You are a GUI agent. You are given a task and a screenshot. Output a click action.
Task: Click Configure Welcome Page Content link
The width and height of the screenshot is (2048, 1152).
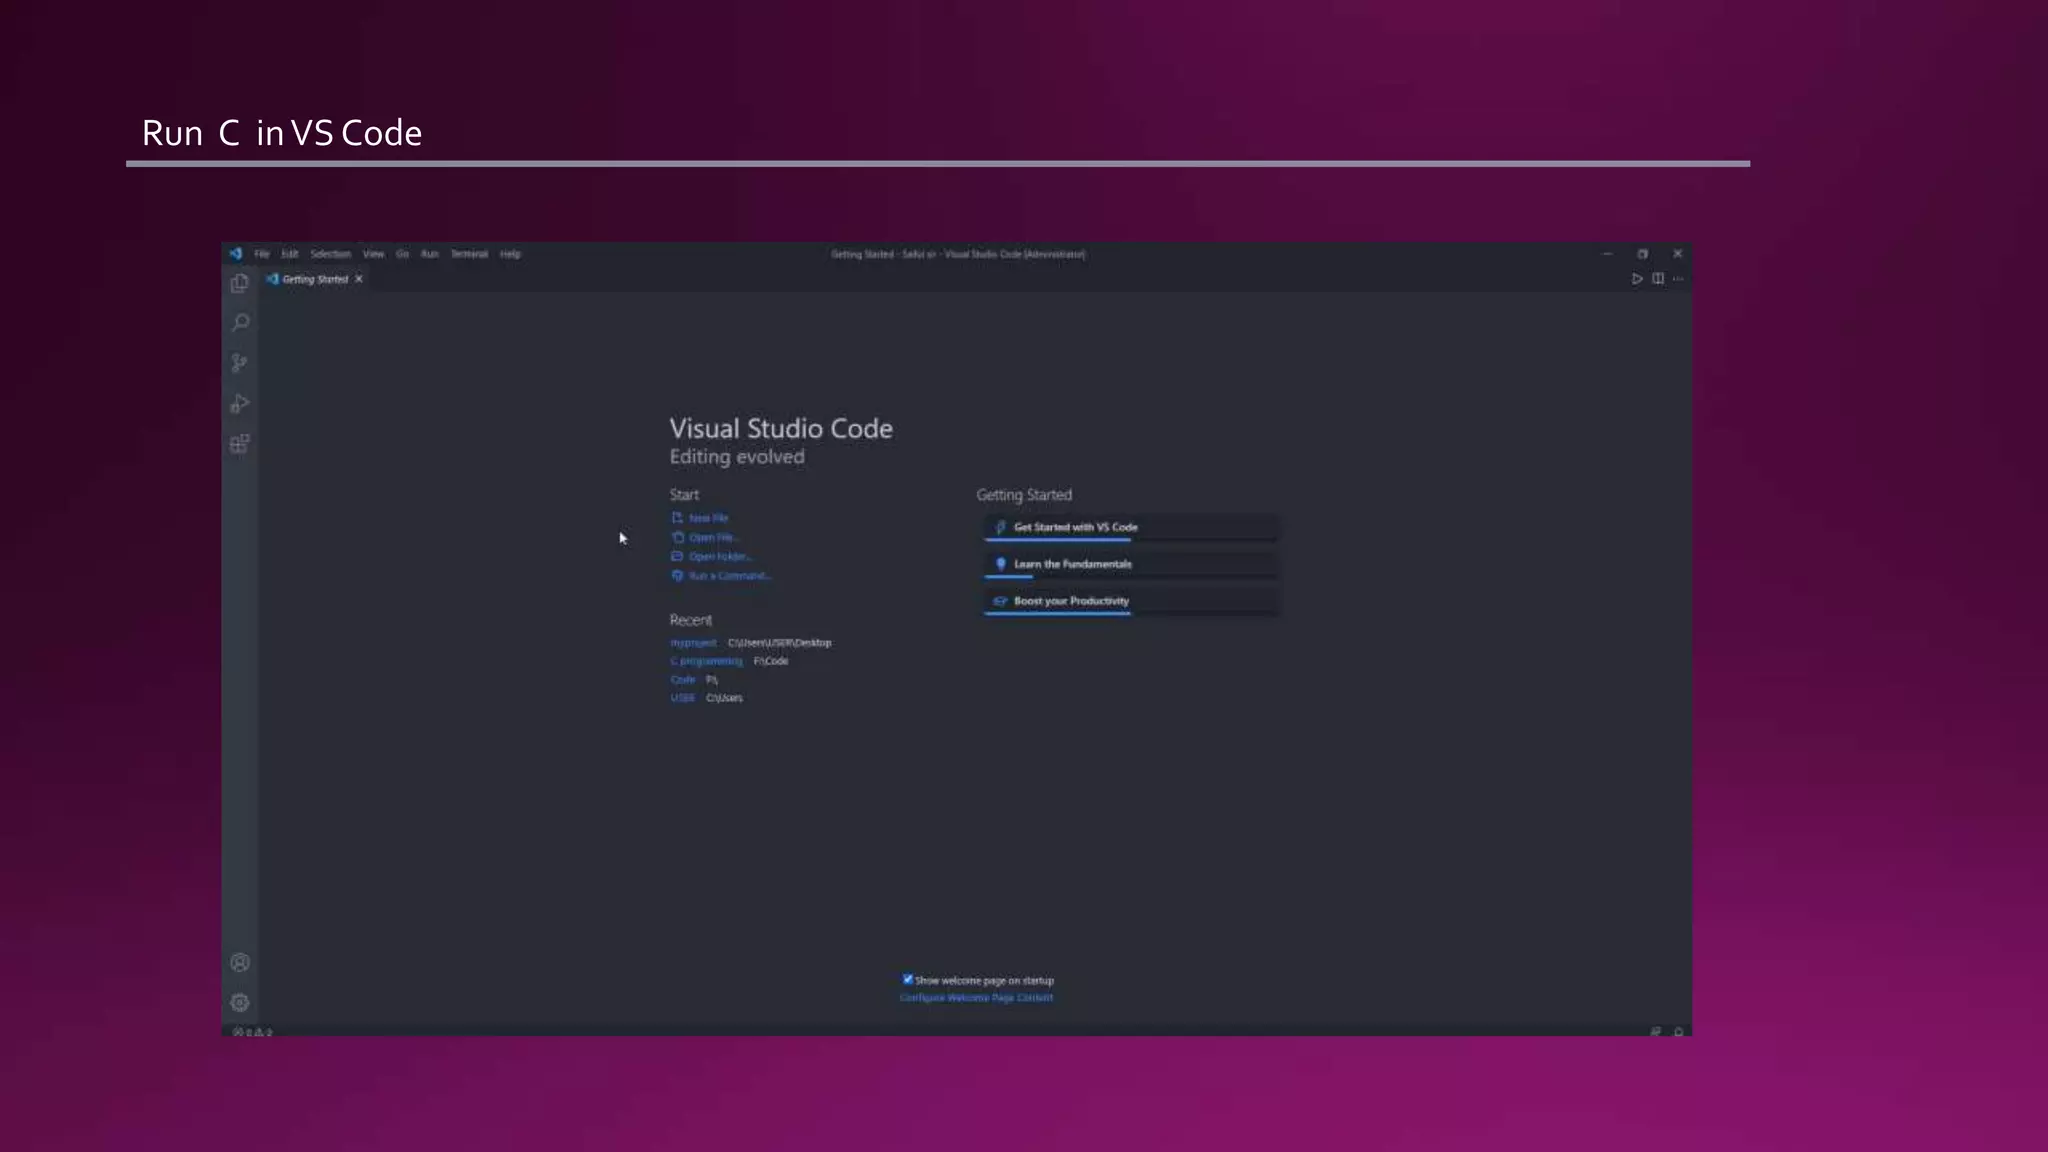(976, 997)
